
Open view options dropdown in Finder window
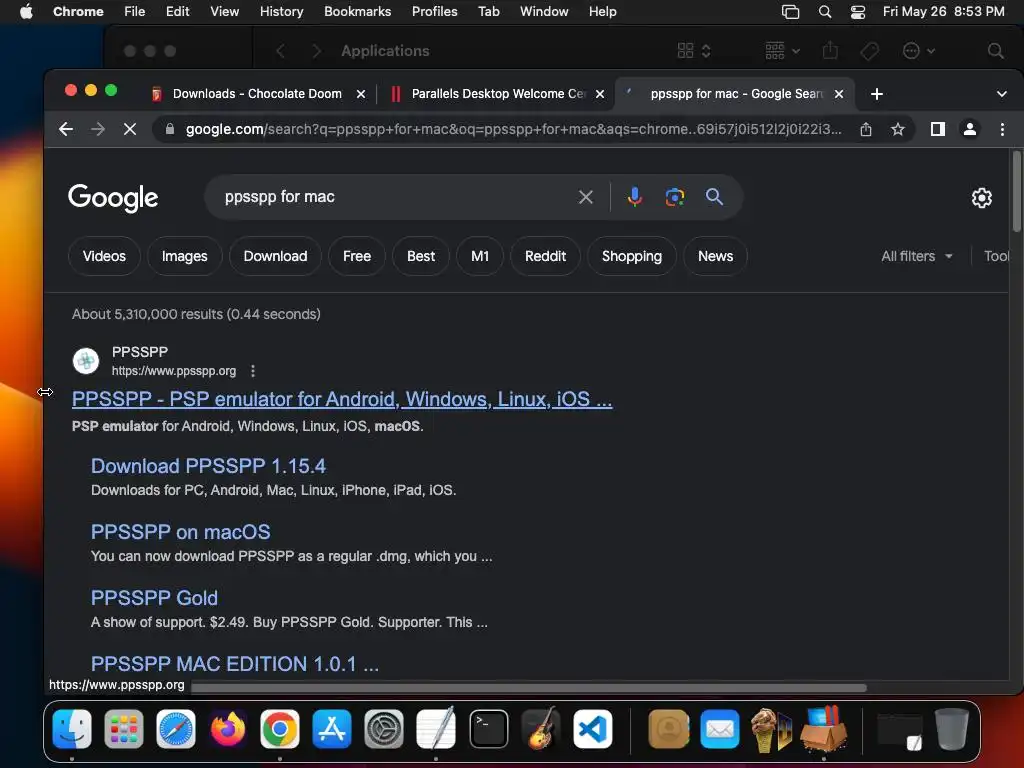(694, 50)
